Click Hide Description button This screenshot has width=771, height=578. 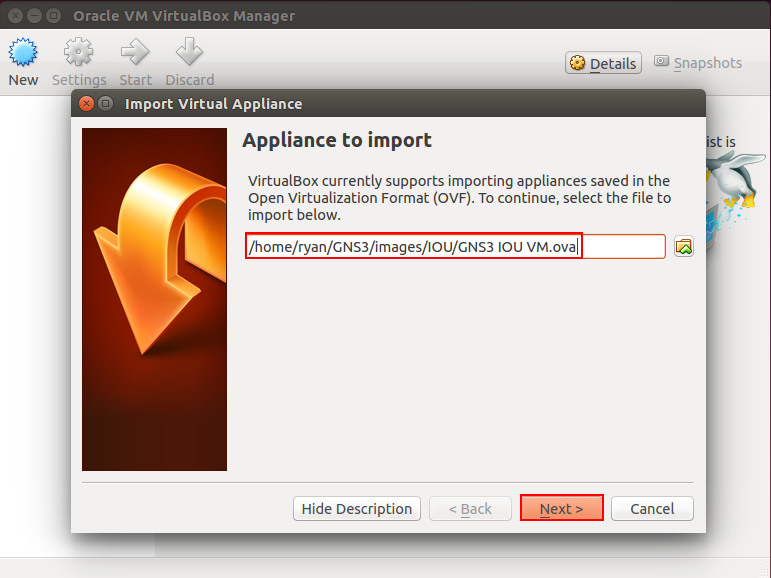[x=356, y=508]
